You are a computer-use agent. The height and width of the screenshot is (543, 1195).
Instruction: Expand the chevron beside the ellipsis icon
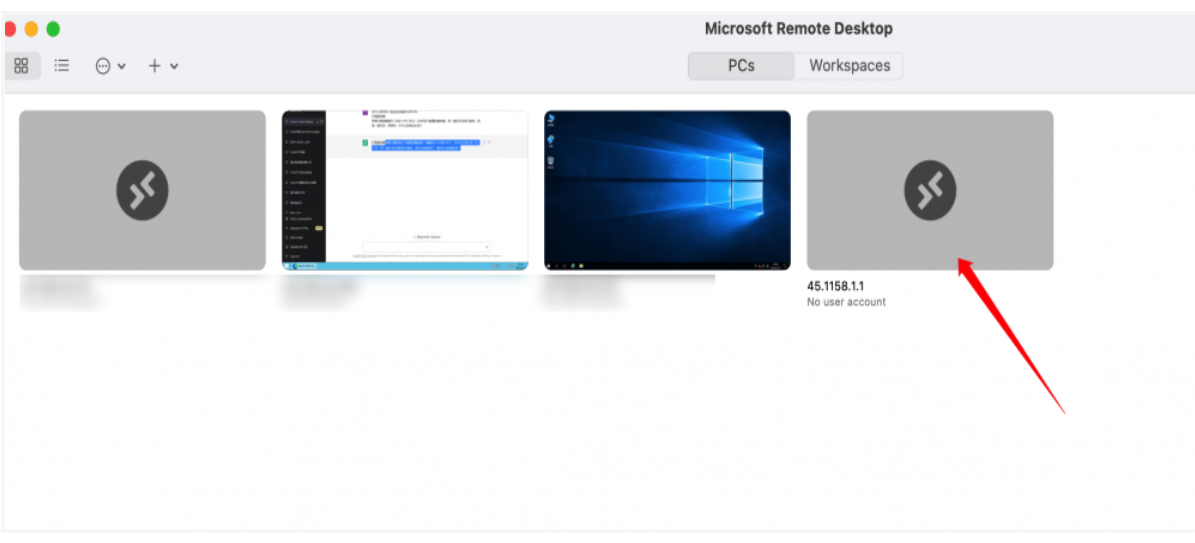click(122, 67)
